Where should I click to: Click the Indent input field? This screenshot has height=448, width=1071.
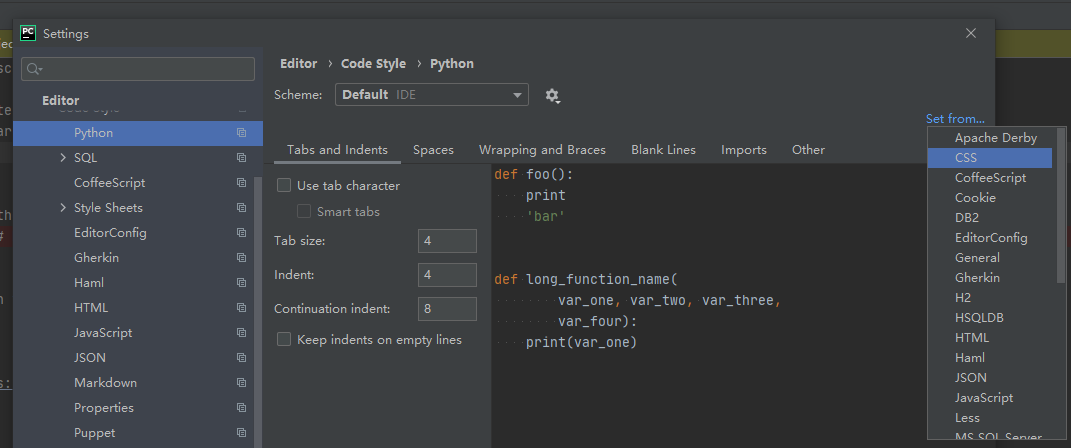pos(447,275)
